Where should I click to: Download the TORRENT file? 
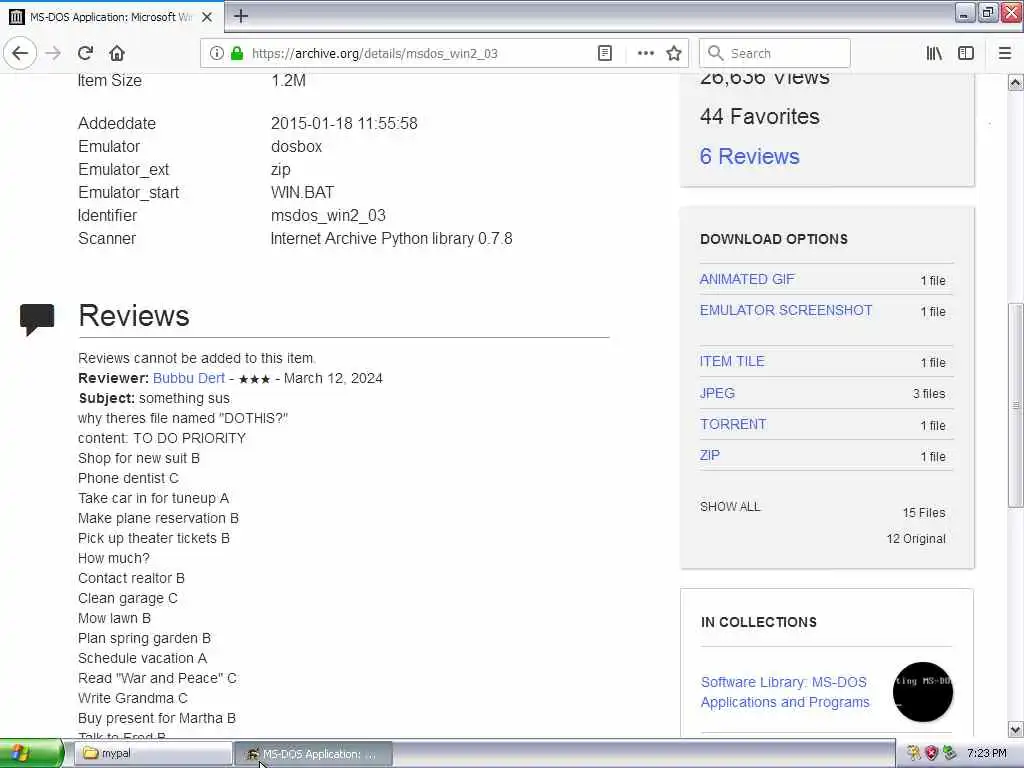[x=733, y=424]
